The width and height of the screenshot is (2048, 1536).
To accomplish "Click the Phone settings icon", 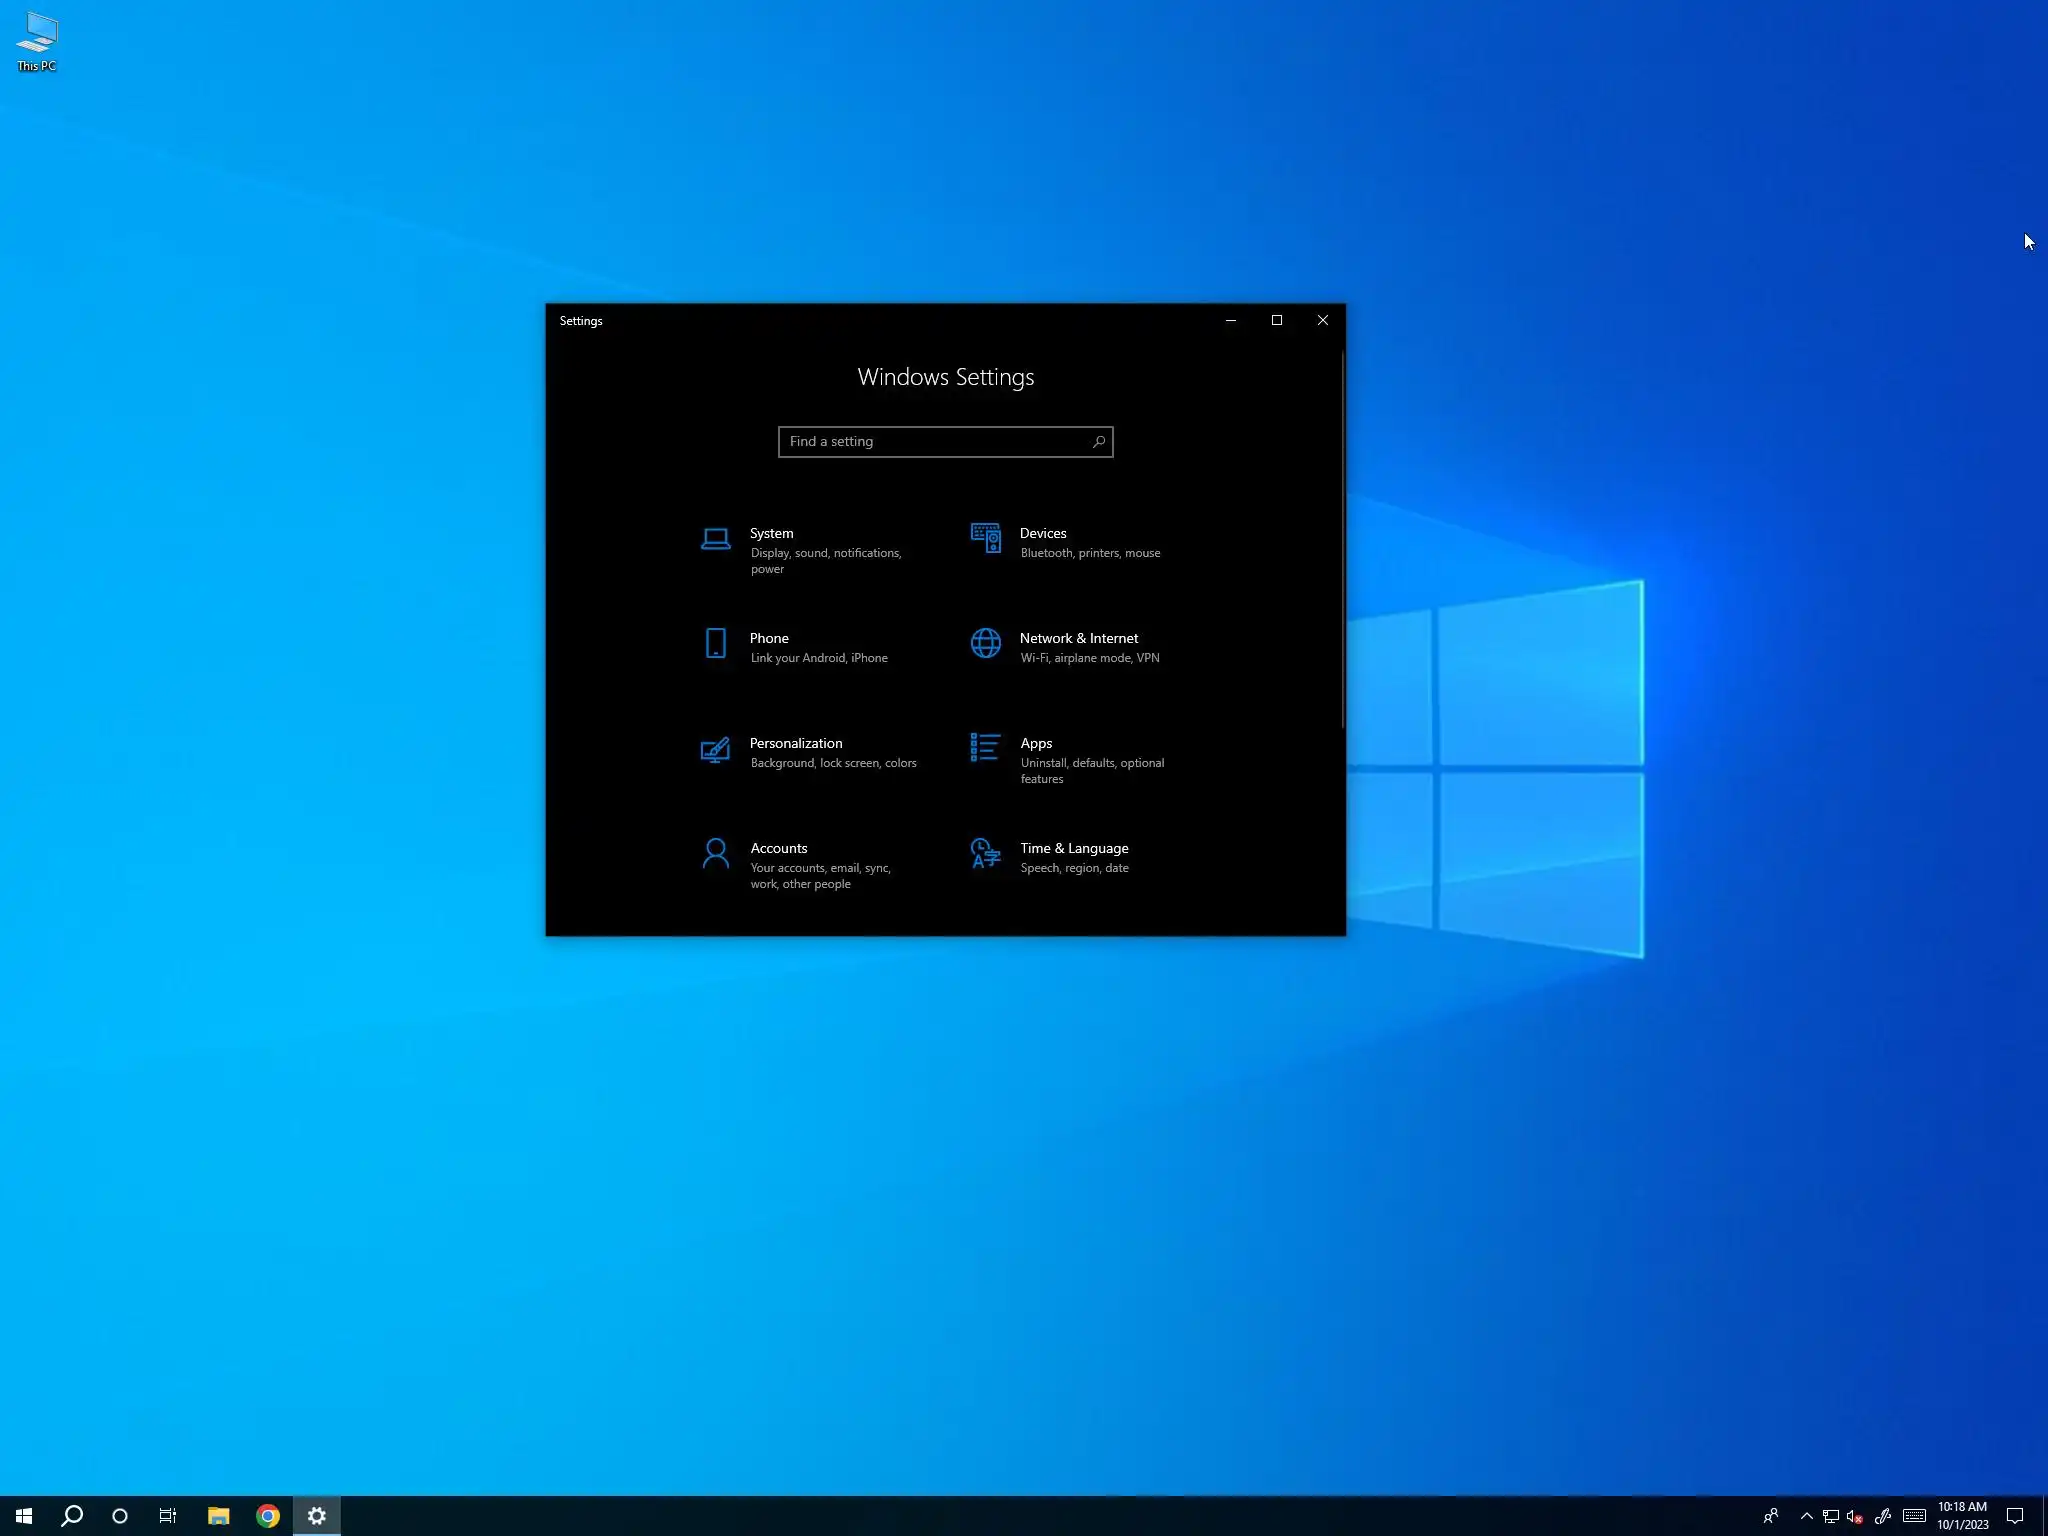I will pyautogui.click(x=715, y=643).
